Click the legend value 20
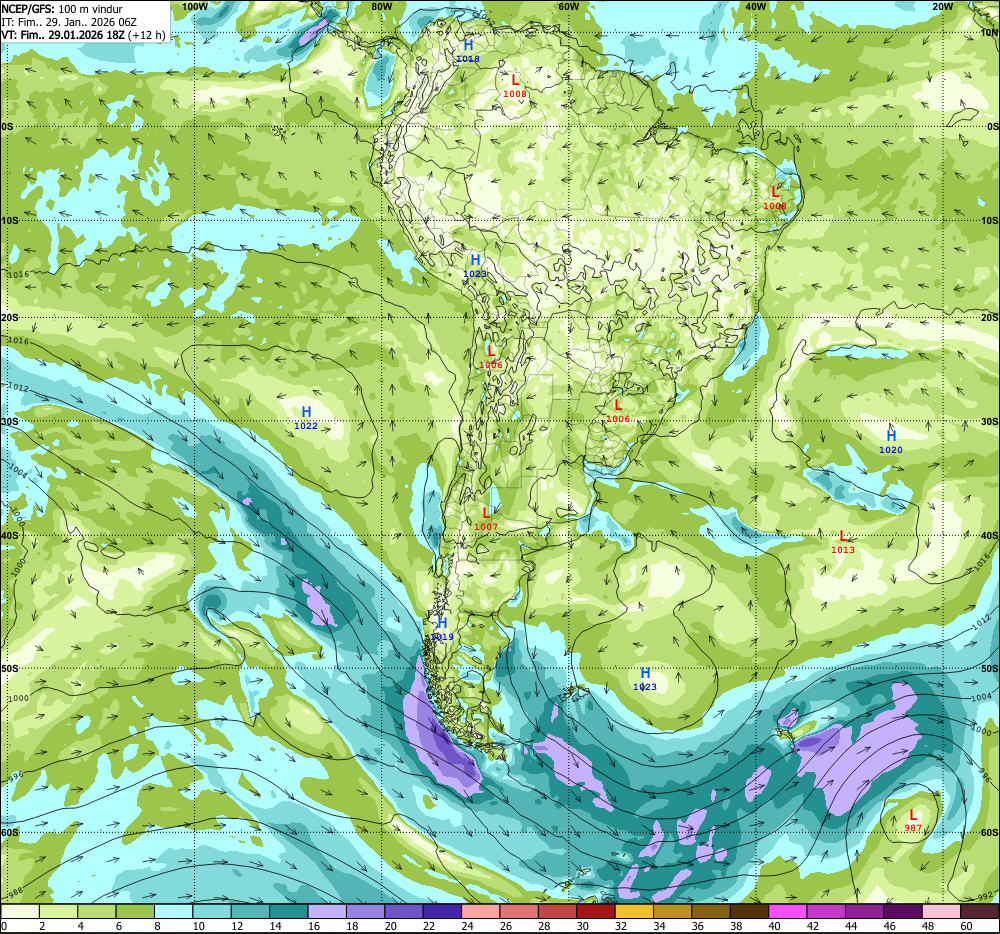This screenshot has height=934, width=1000. (x=391, y=926)
